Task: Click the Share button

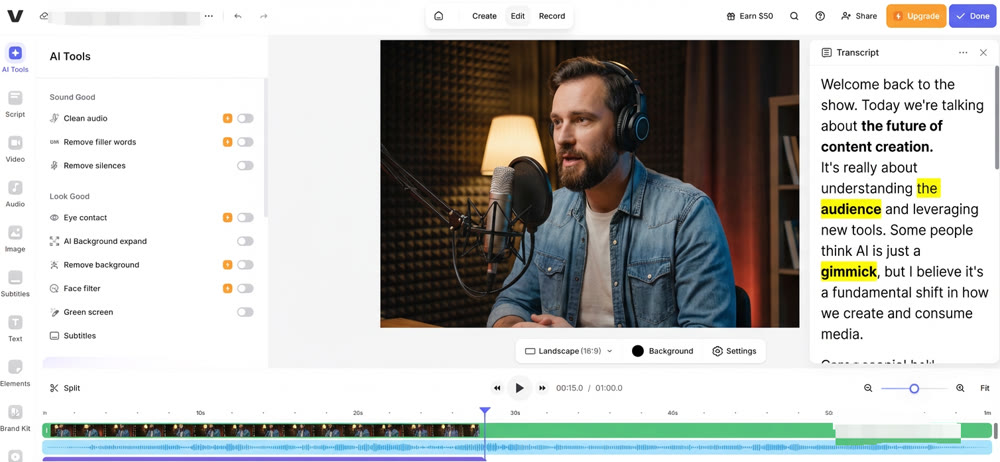Action: (859, 16)
